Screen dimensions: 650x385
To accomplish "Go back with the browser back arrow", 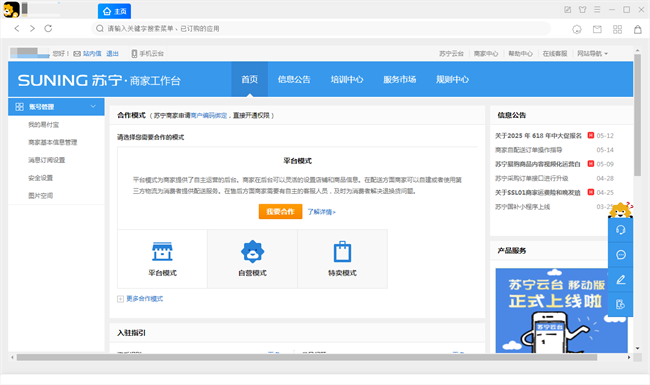I will [17, 29].
